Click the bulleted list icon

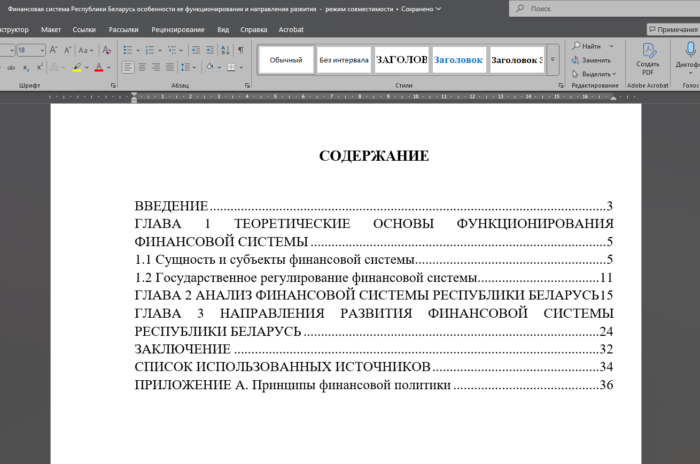click(128, 50)
